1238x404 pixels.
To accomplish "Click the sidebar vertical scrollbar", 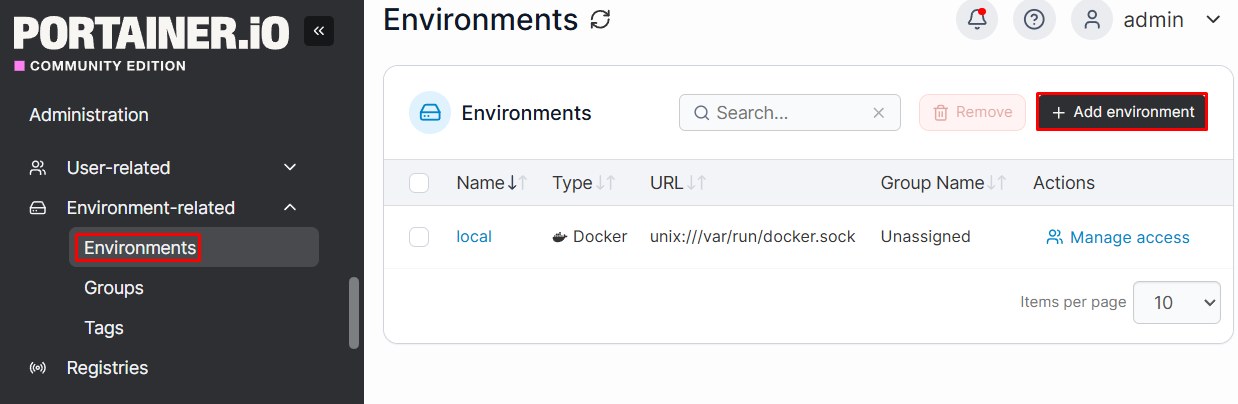I will point(353,313).
